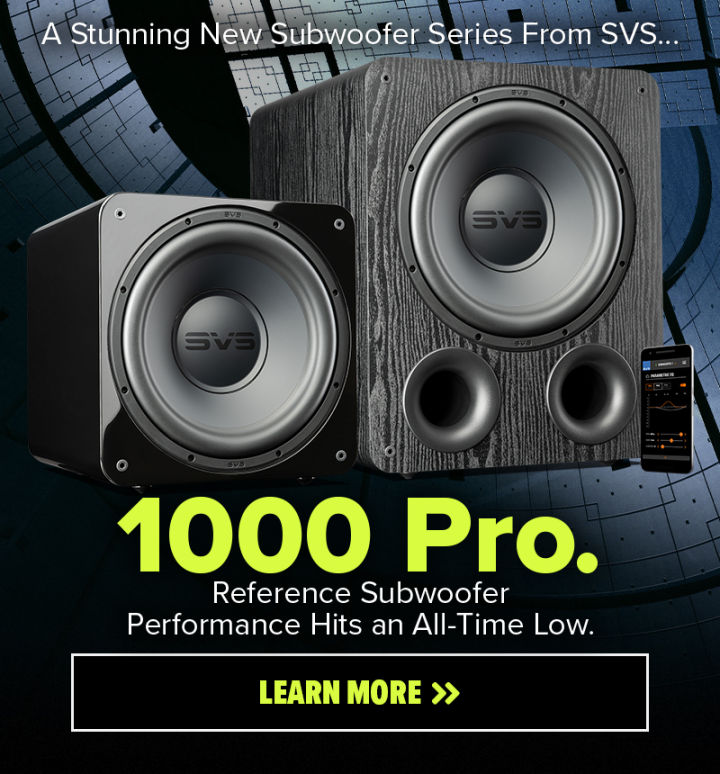Click the "1000 Pro." headline

(x=358, y=537)
